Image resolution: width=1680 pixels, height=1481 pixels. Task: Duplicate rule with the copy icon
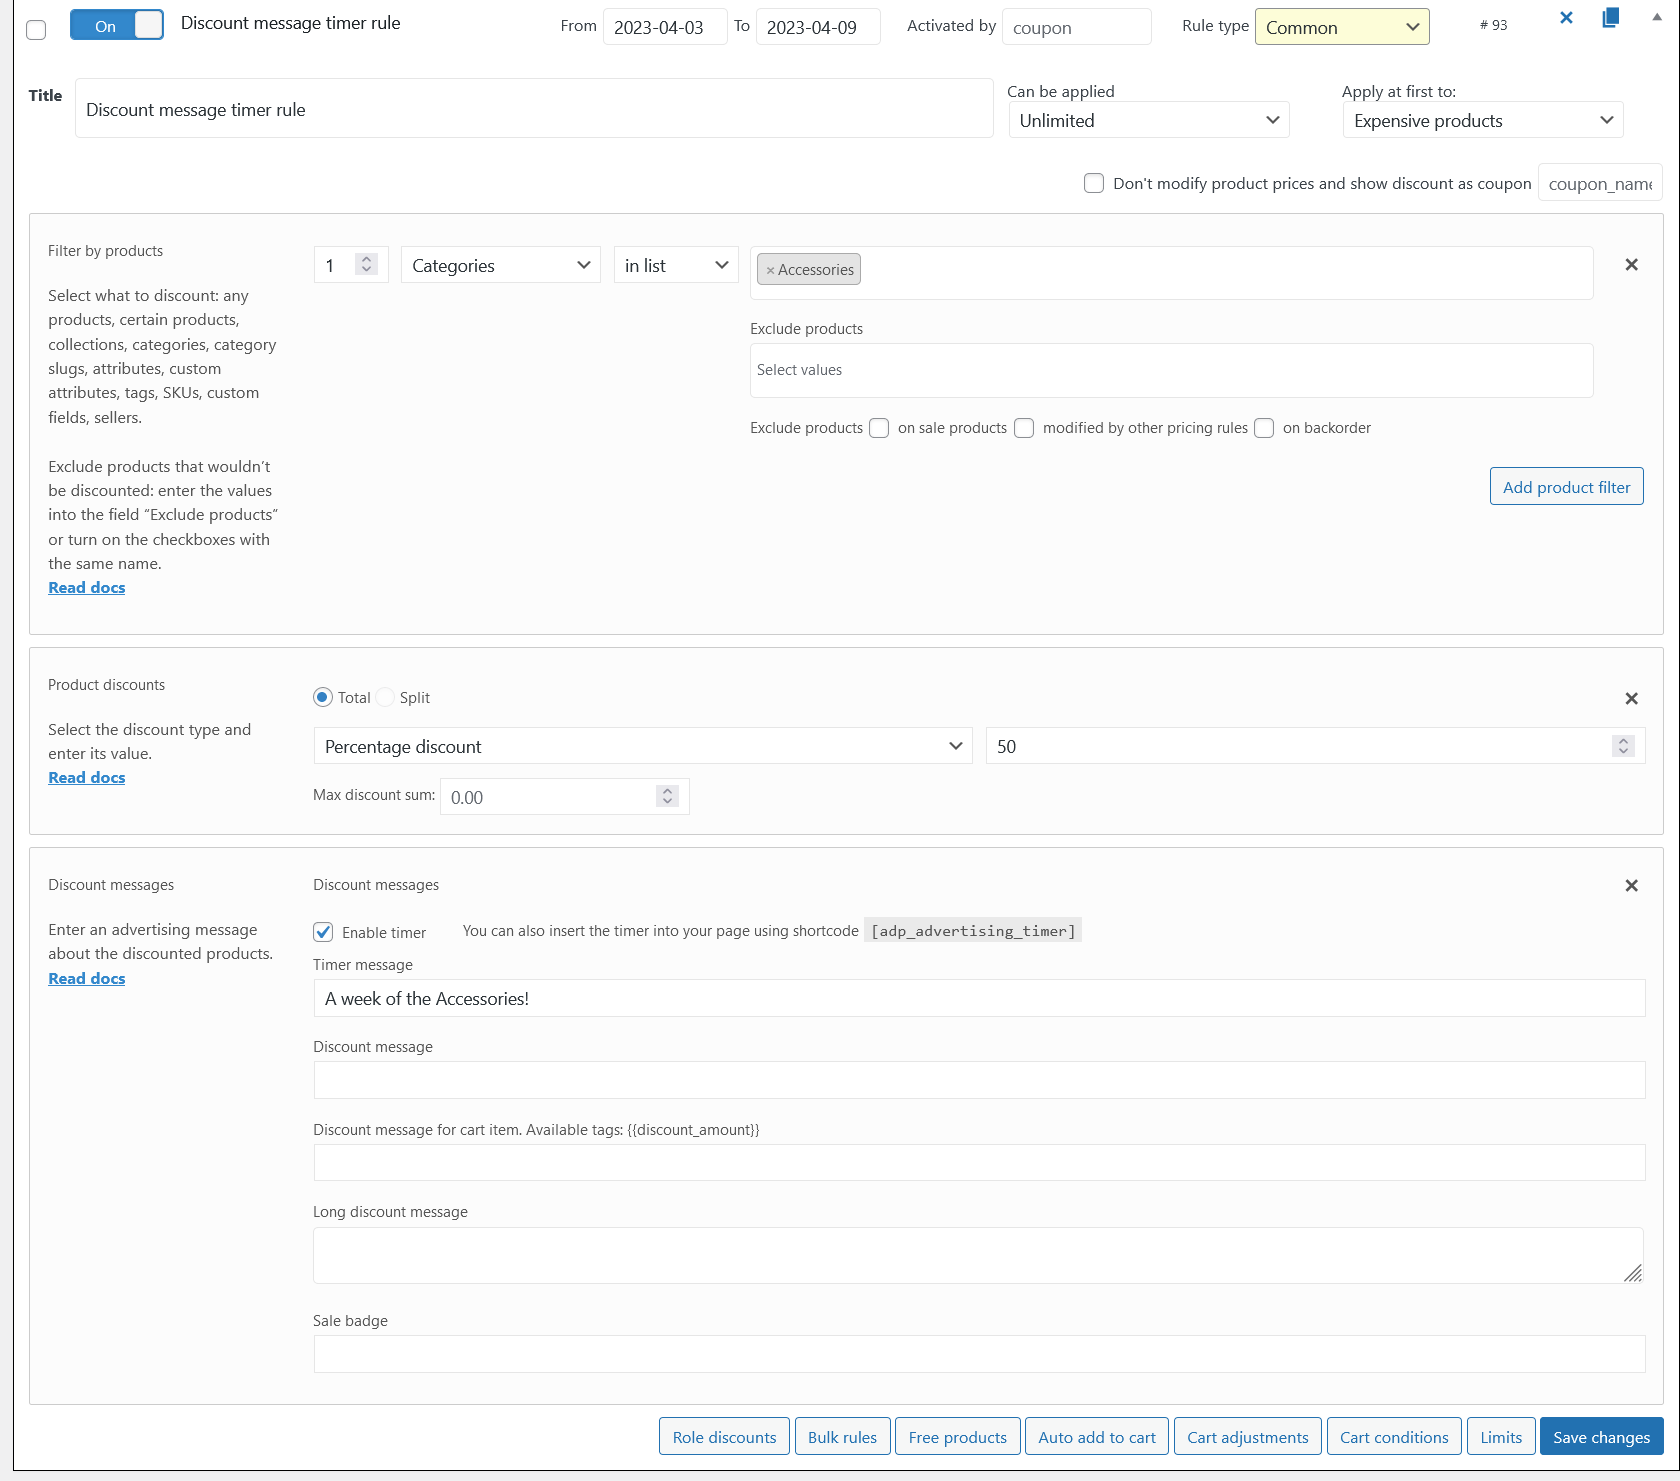point(1610,18)
